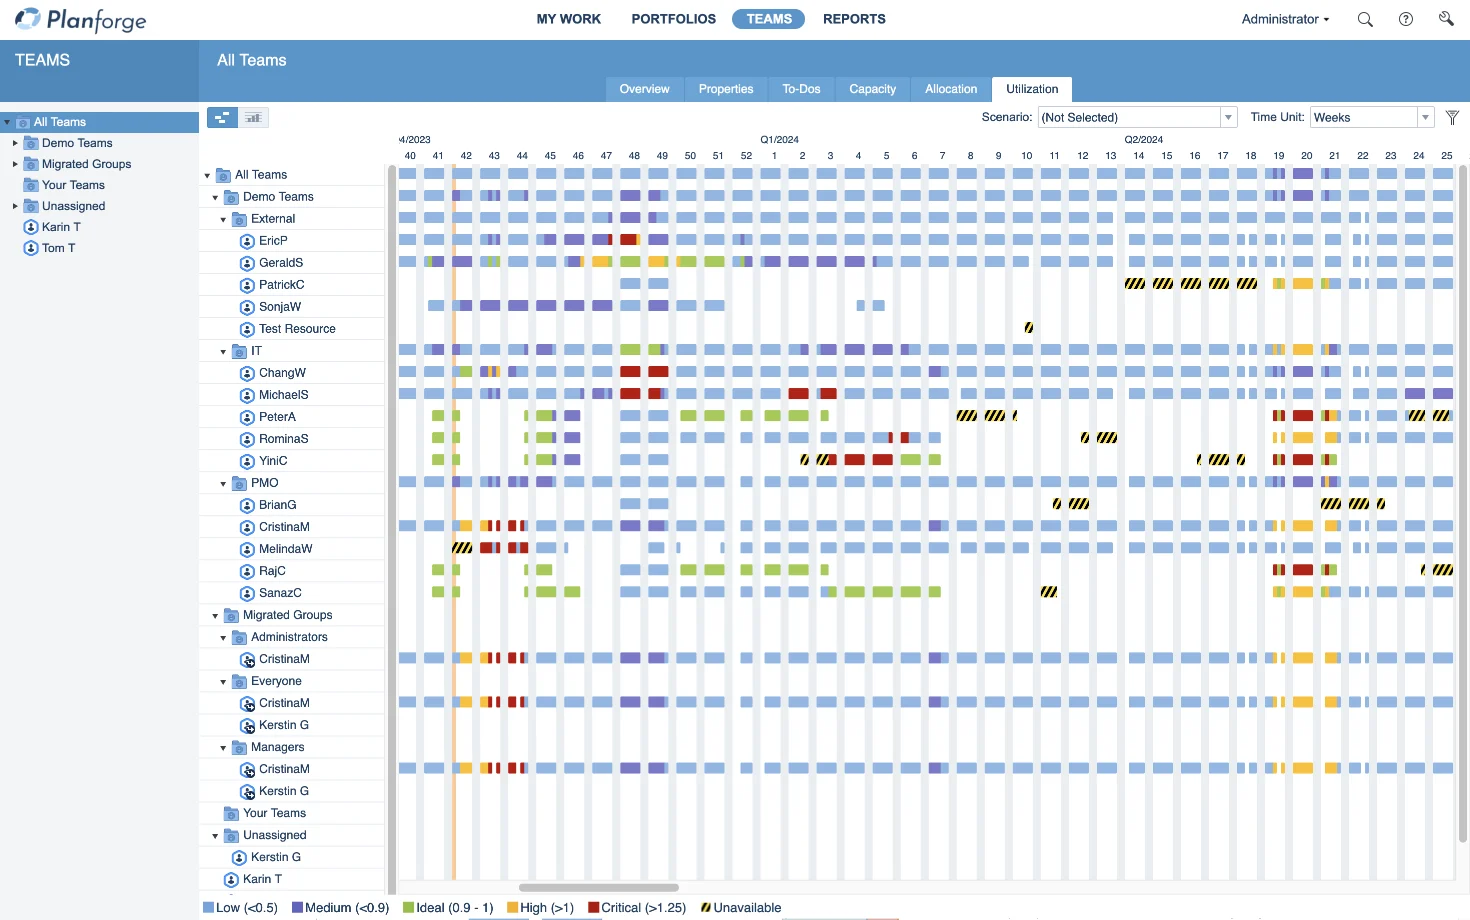Click the GeraldS resource icon
The height and width of the screenshot is (920, 1470).
pyautogui.click(x=247, y=263)
